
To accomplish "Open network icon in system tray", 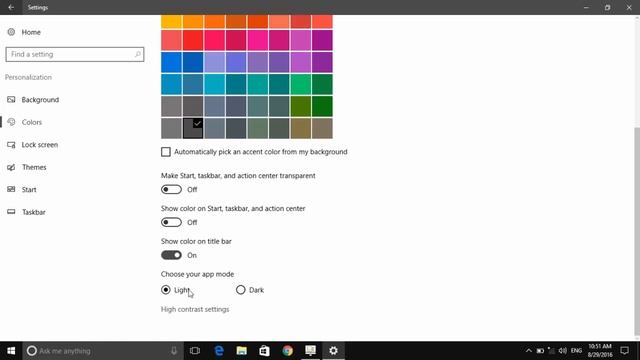I will point(551,351).
